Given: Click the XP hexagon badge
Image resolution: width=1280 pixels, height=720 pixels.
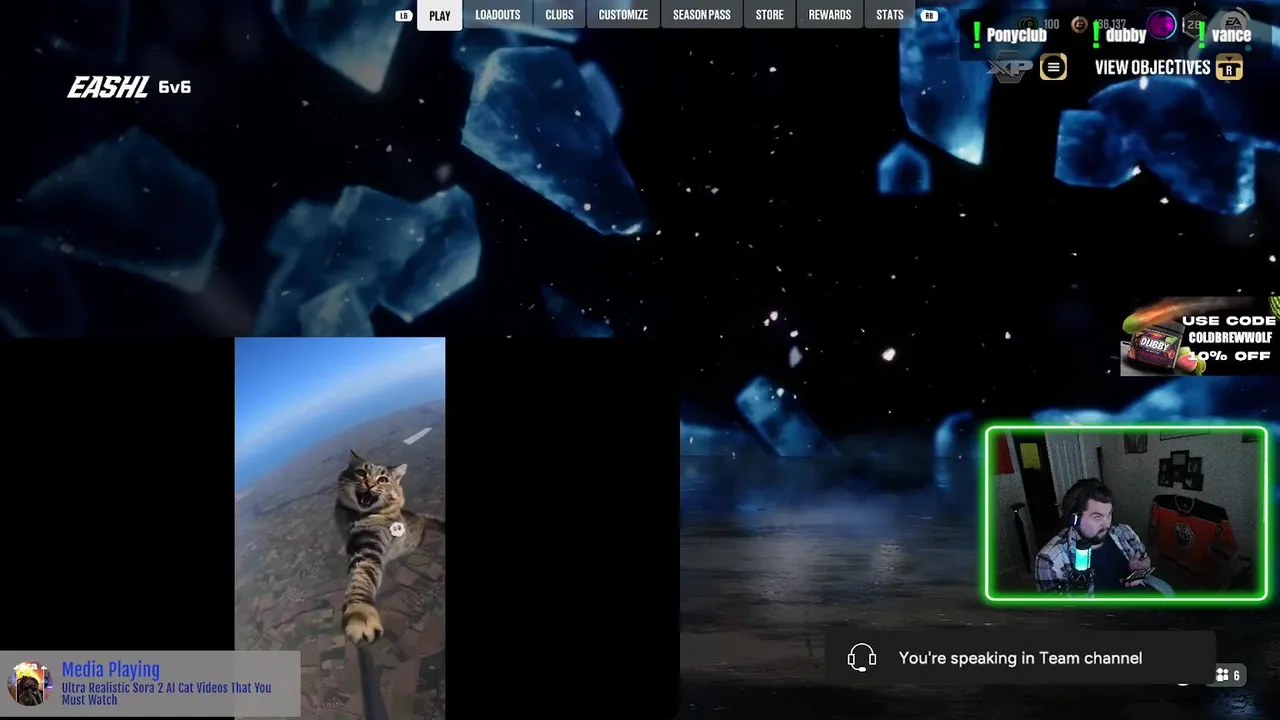Looking at the screenshot, I should coord(1011,67).
